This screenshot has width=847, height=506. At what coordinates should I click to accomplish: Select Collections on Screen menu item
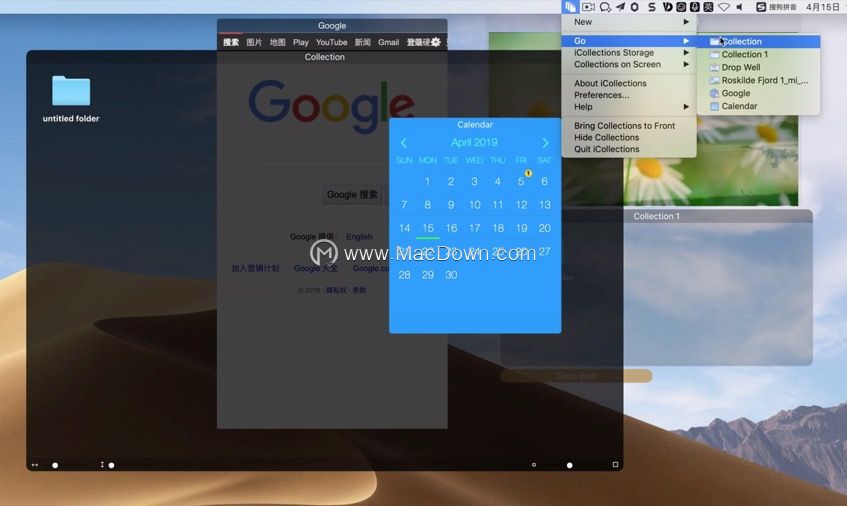tap(629, 64)
